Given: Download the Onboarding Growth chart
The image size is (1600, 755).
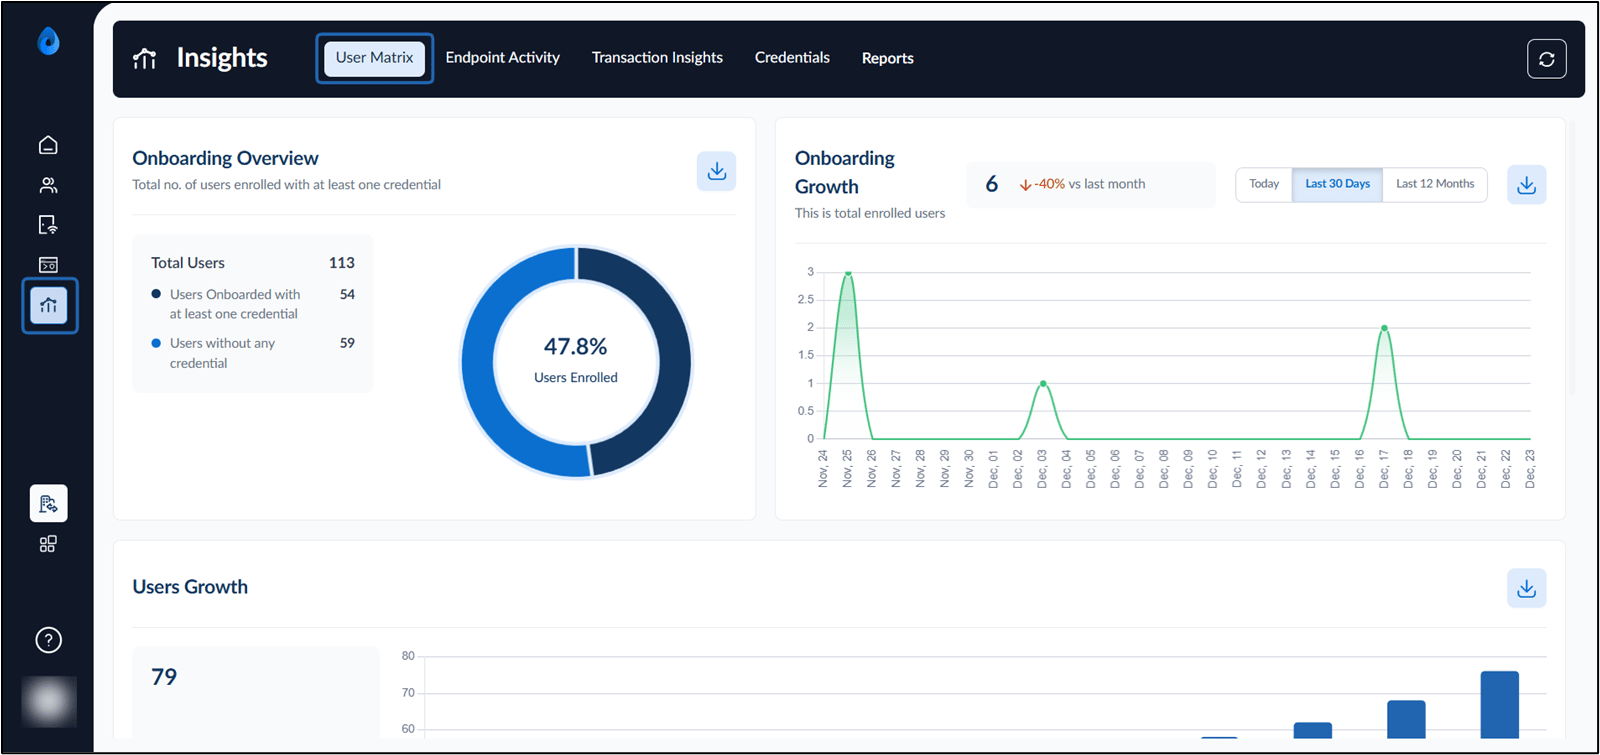Looking at the screenshot, I should [x=1526, y=185].
